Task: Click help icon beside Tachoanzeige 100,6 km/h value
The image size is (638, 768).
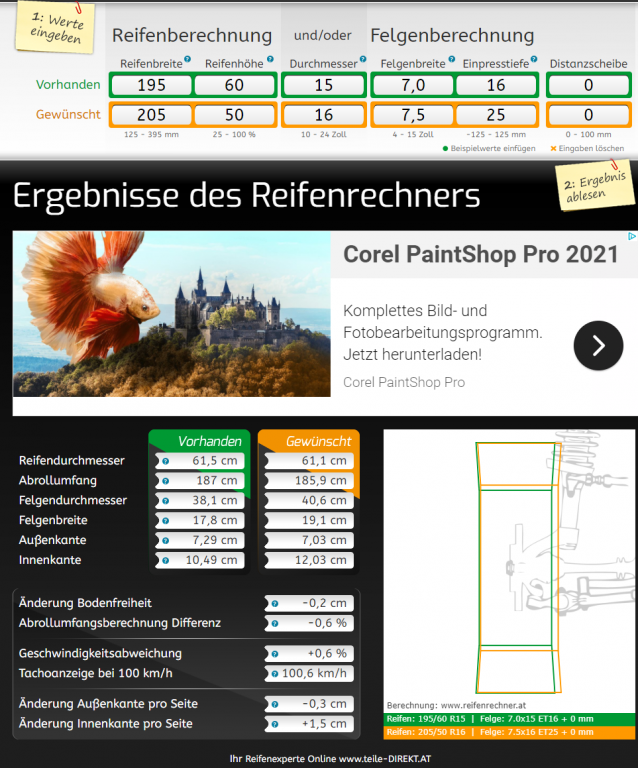Action: [x=274, y=674]
